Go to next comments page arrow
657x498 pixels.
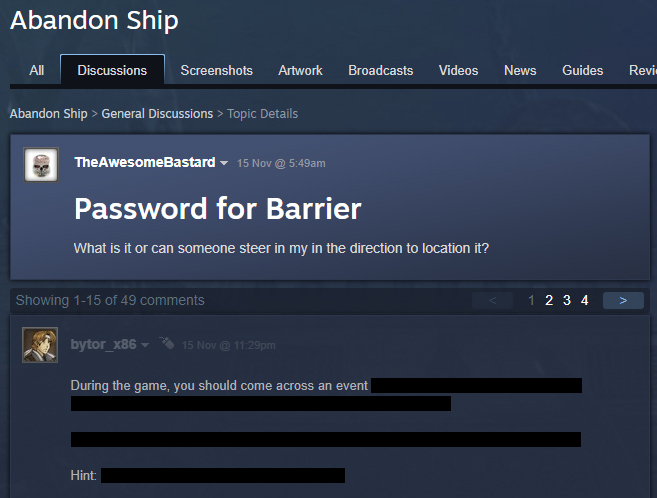point(623,300)
